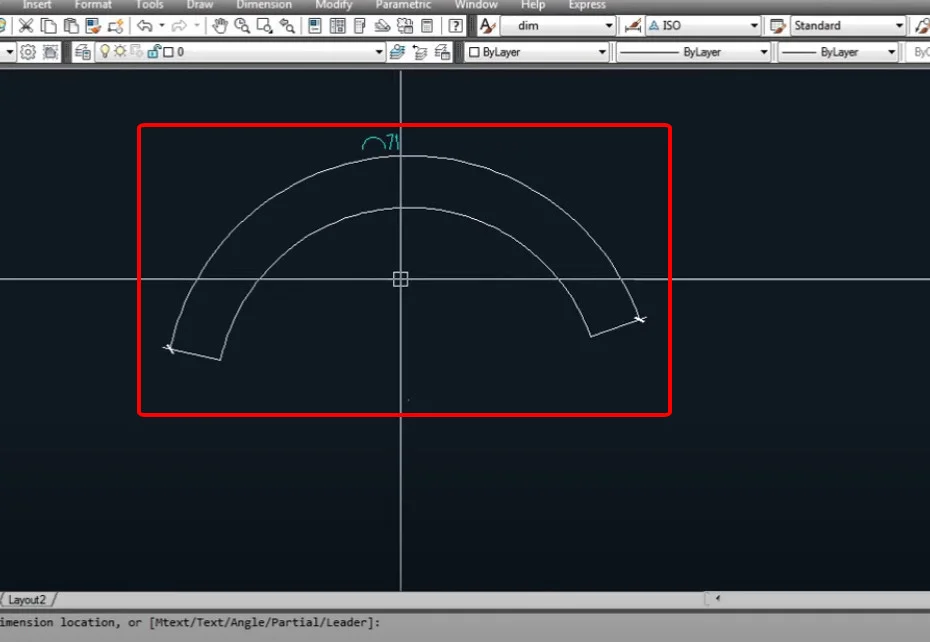
Task: Click the ByLayer color box swatch
Action: pos(474,52)
